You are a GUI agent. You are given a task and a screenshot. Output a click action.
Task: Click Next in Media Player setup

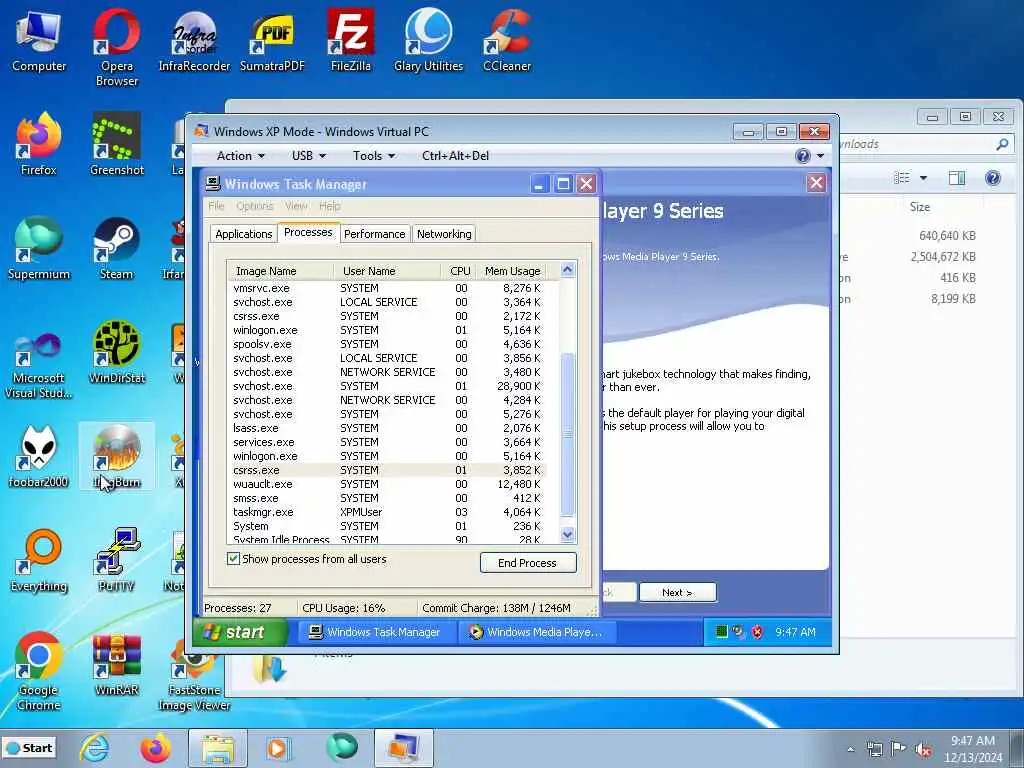click(677, 592)
